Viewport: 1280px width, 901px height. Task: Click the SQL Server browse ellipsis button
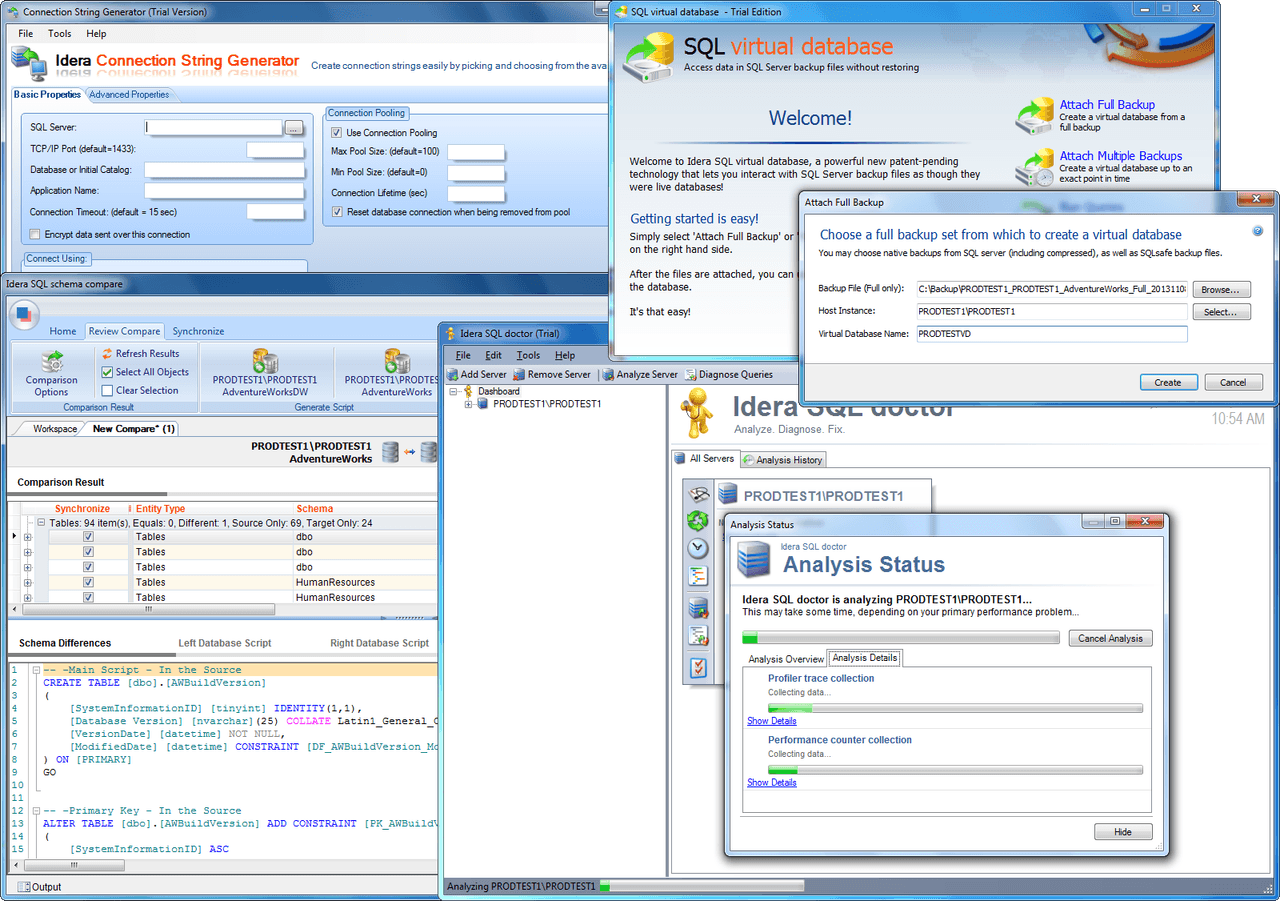(x=293, y=128)
